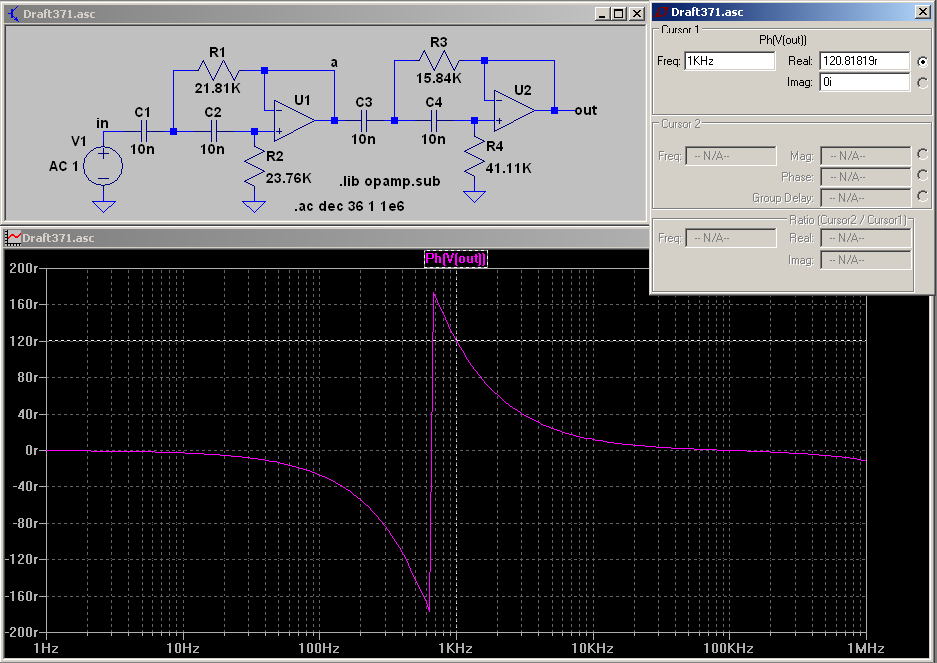Screen dimensions: 937x663
Task: Click the 'in' net label
Action: click(x=103, y=123)
